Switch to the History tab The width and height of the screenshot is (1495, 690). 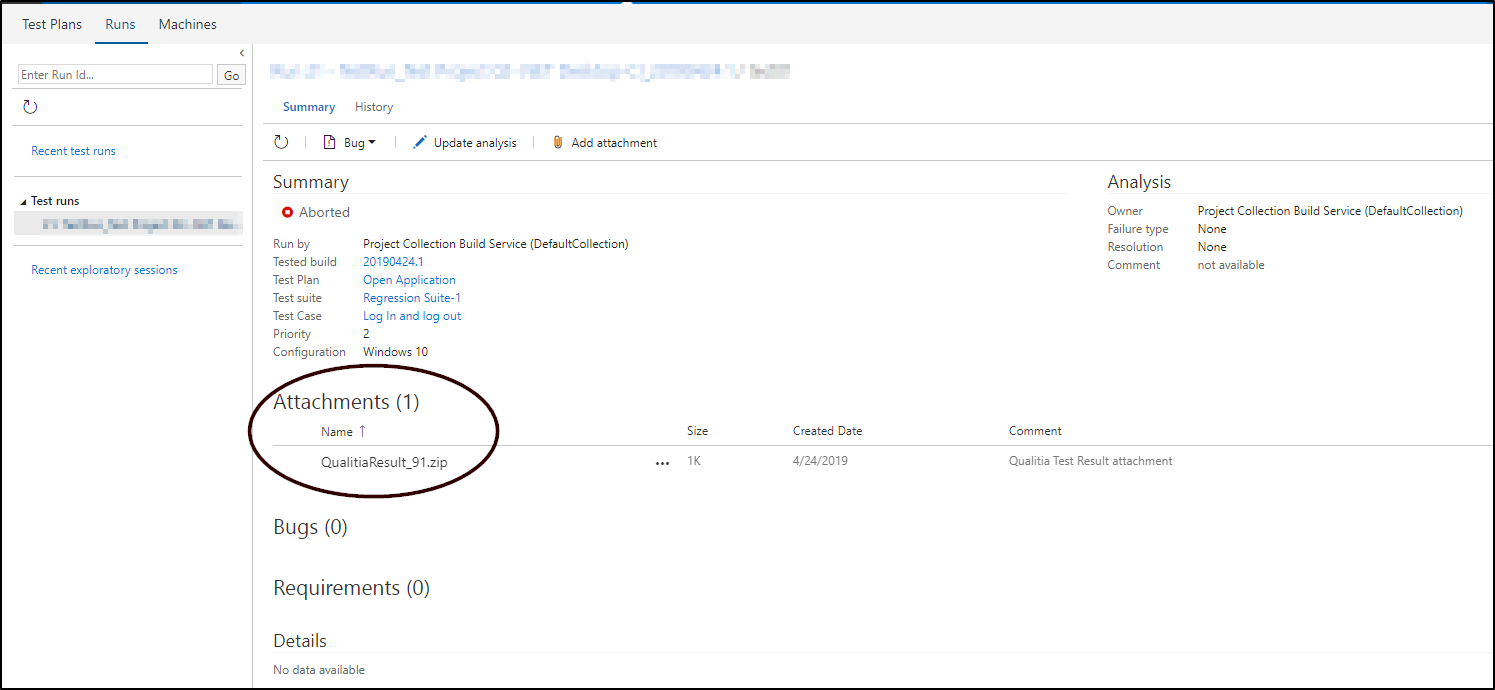pyautogui.click(x=373, y=107)
